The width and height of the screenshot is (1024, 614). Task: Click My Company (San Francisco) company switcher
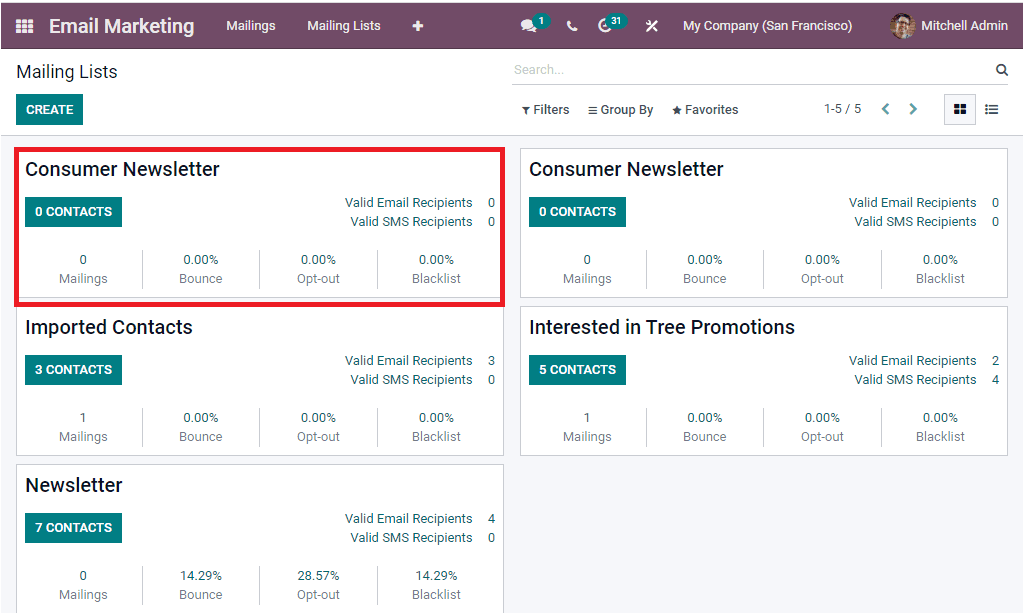pyautogui.click(x=767, y=25)
